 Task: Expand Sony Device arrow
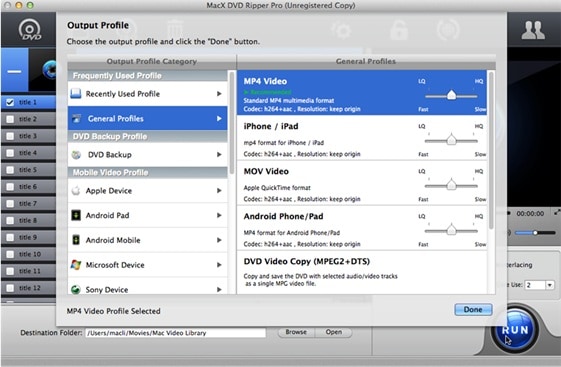[219, 289]
